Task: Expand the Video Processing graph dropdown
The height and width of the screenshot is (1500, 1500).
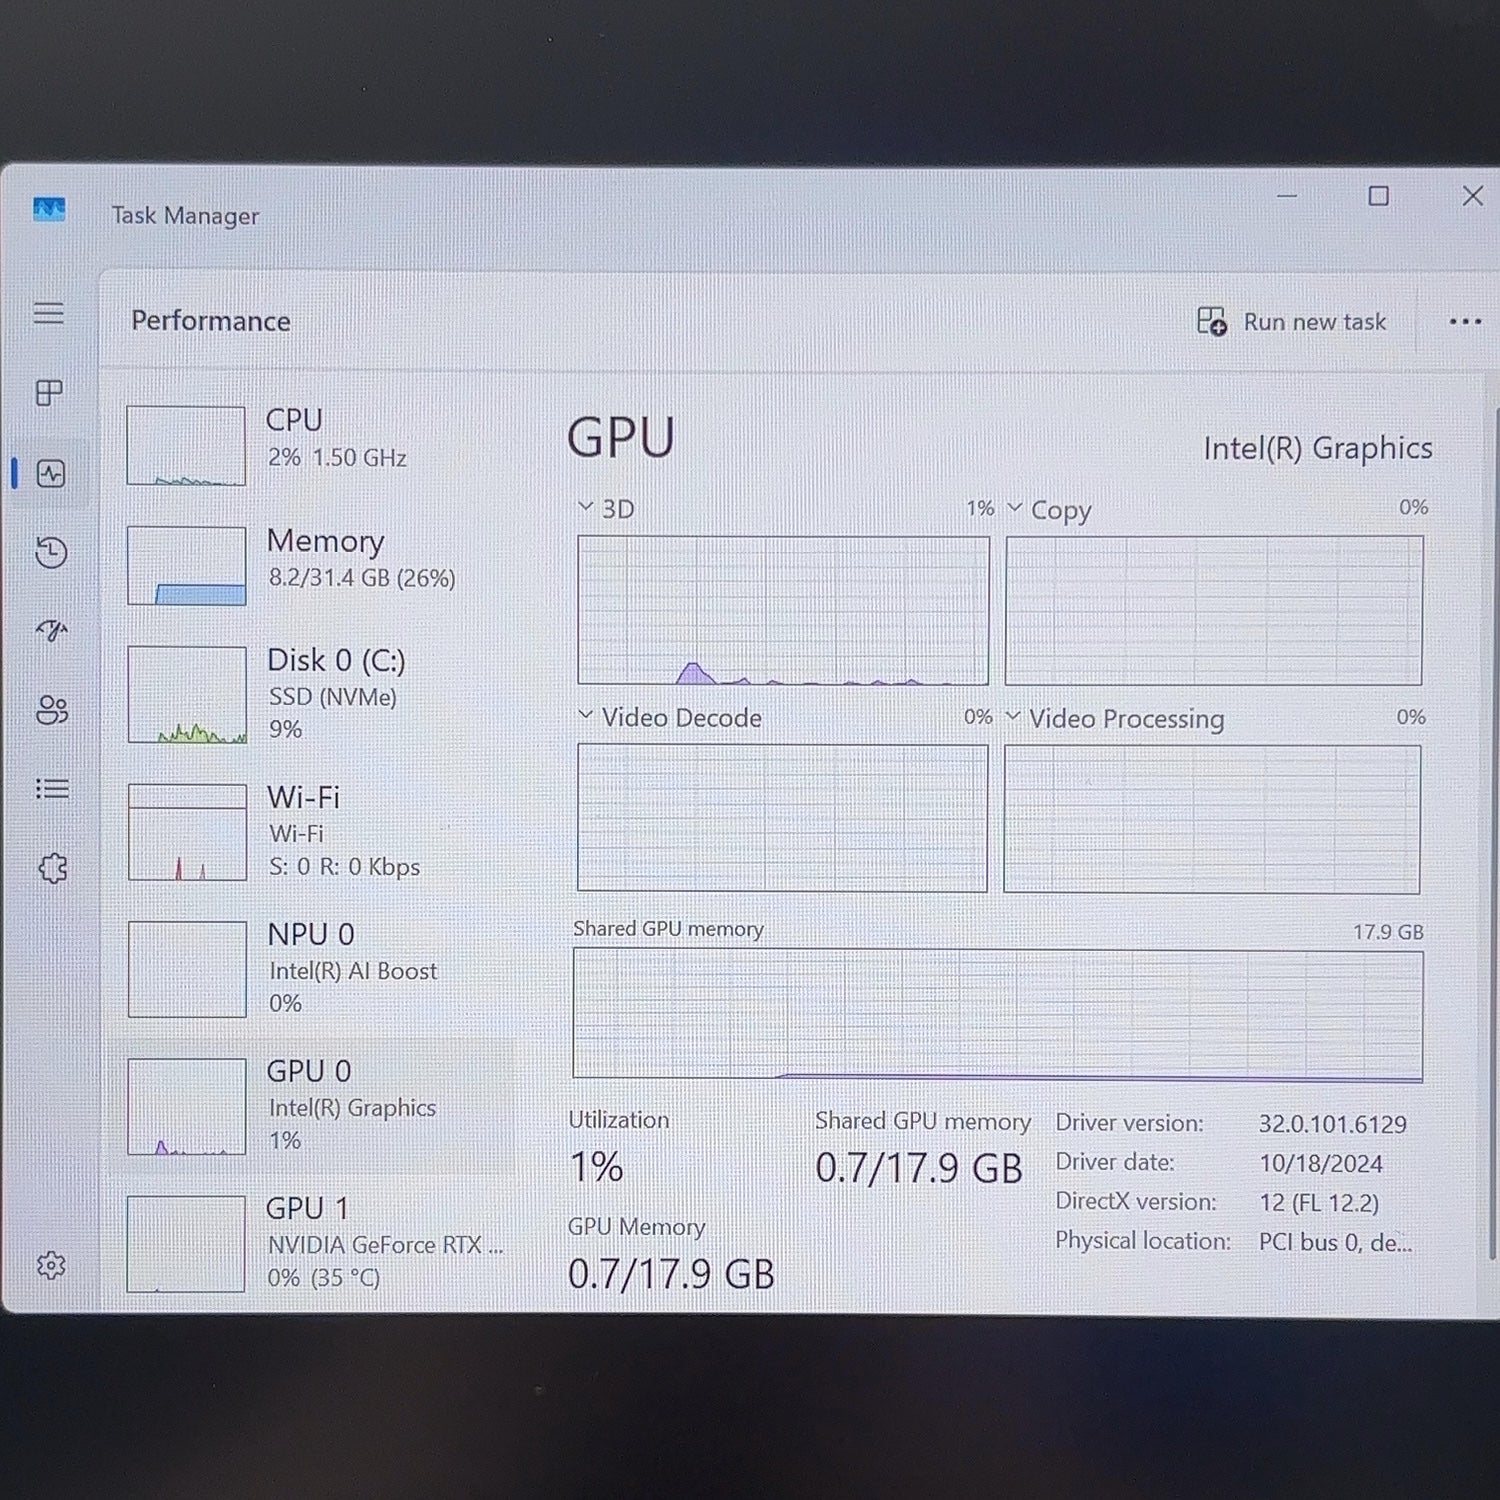Action: [x=1013, y=716]
